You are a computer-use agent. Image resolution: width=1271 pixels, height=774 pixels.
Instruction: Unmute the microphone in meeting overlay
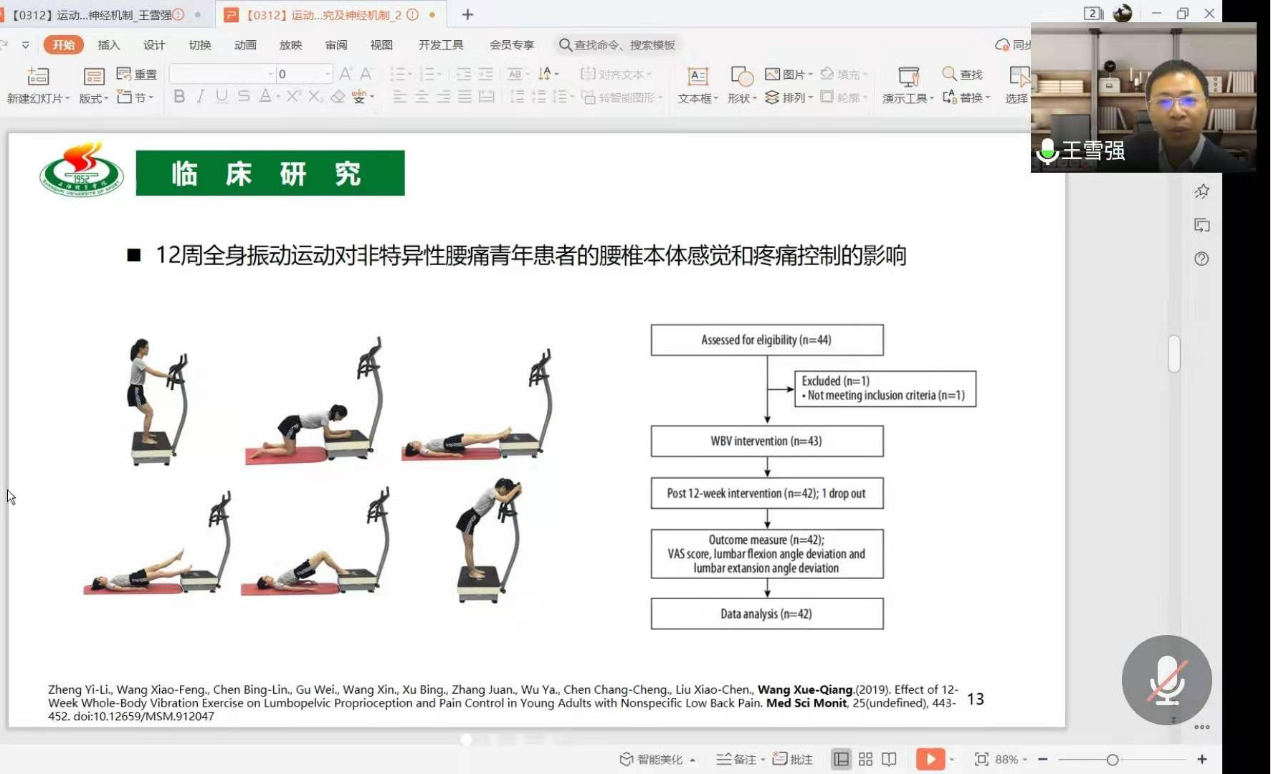pos(1166,680)
